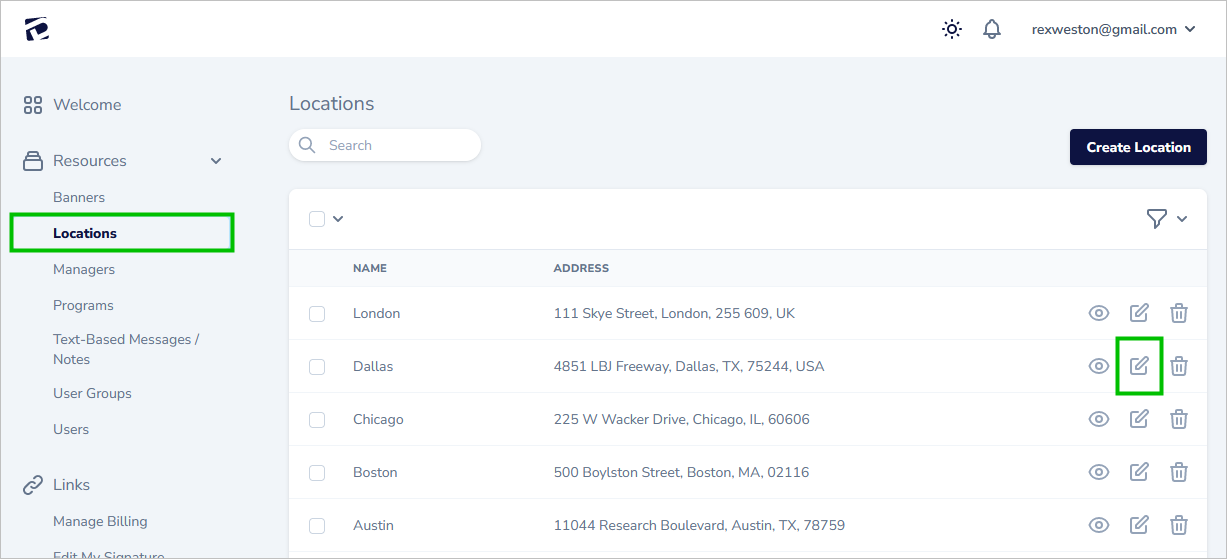Toggle light/dark theme with the sun icon
Image resolution: width=1227 pixels, height=559 pixels.
click(x=952, y=29)
